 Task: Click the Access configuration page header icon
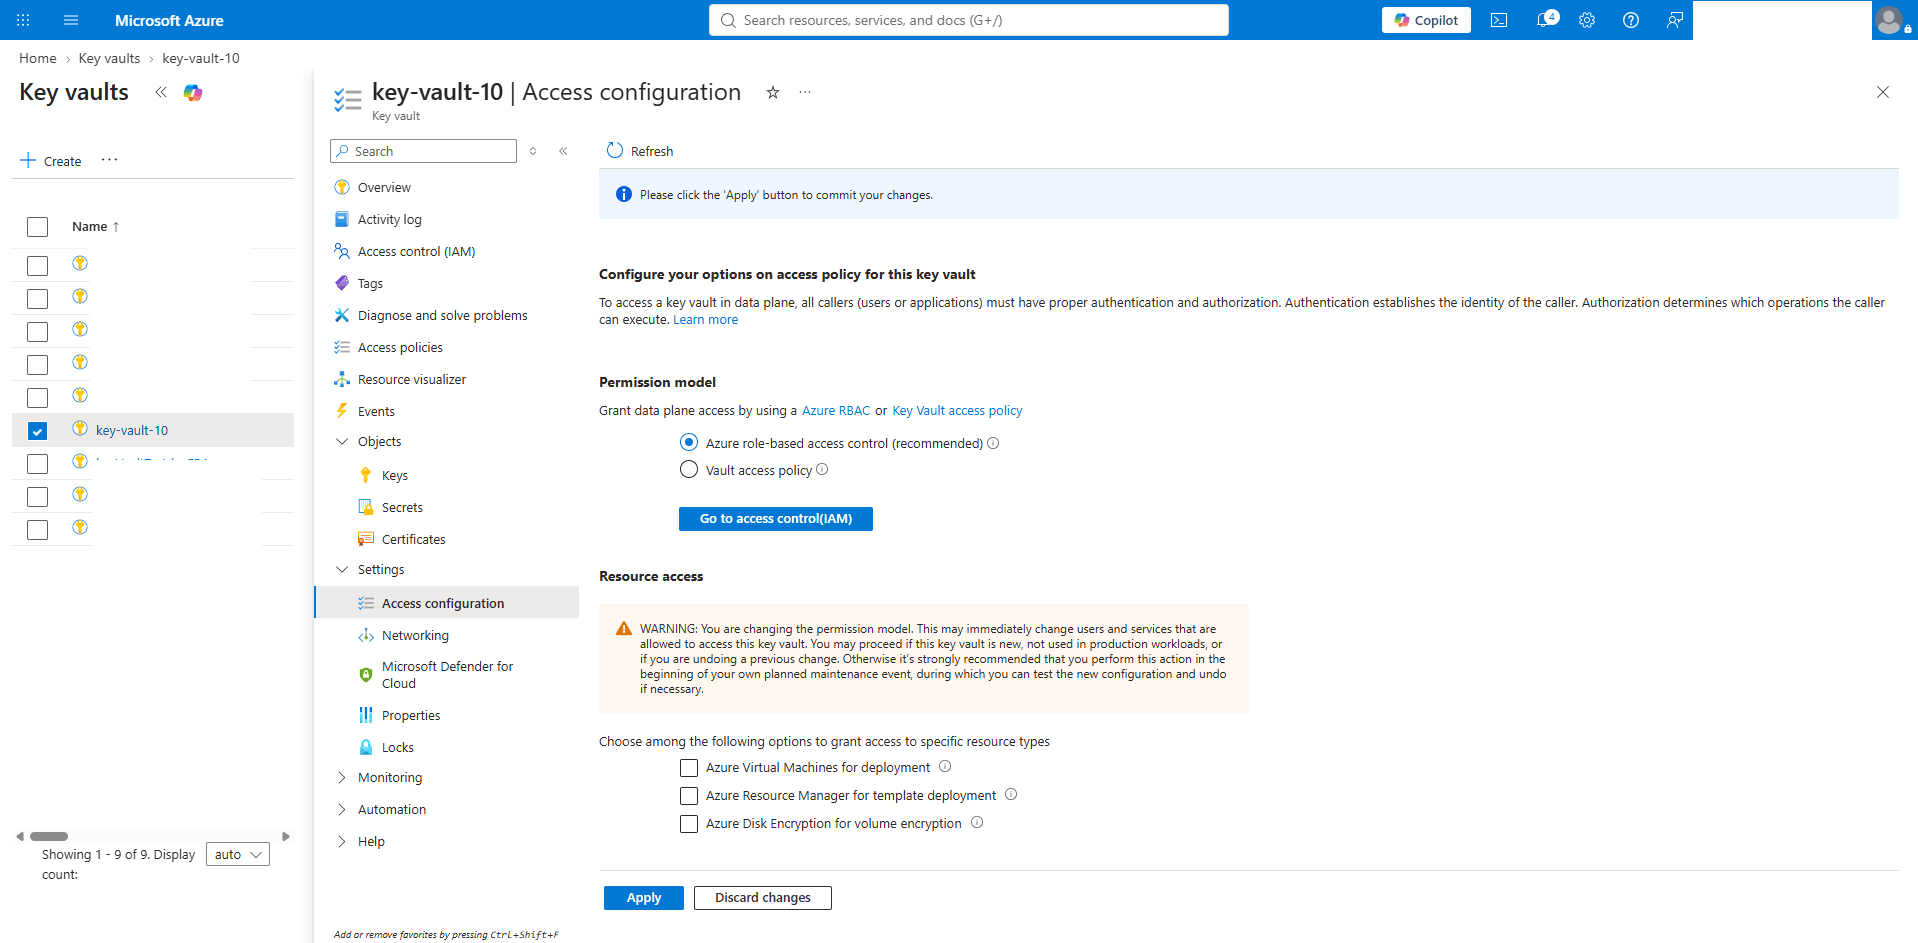347,99
